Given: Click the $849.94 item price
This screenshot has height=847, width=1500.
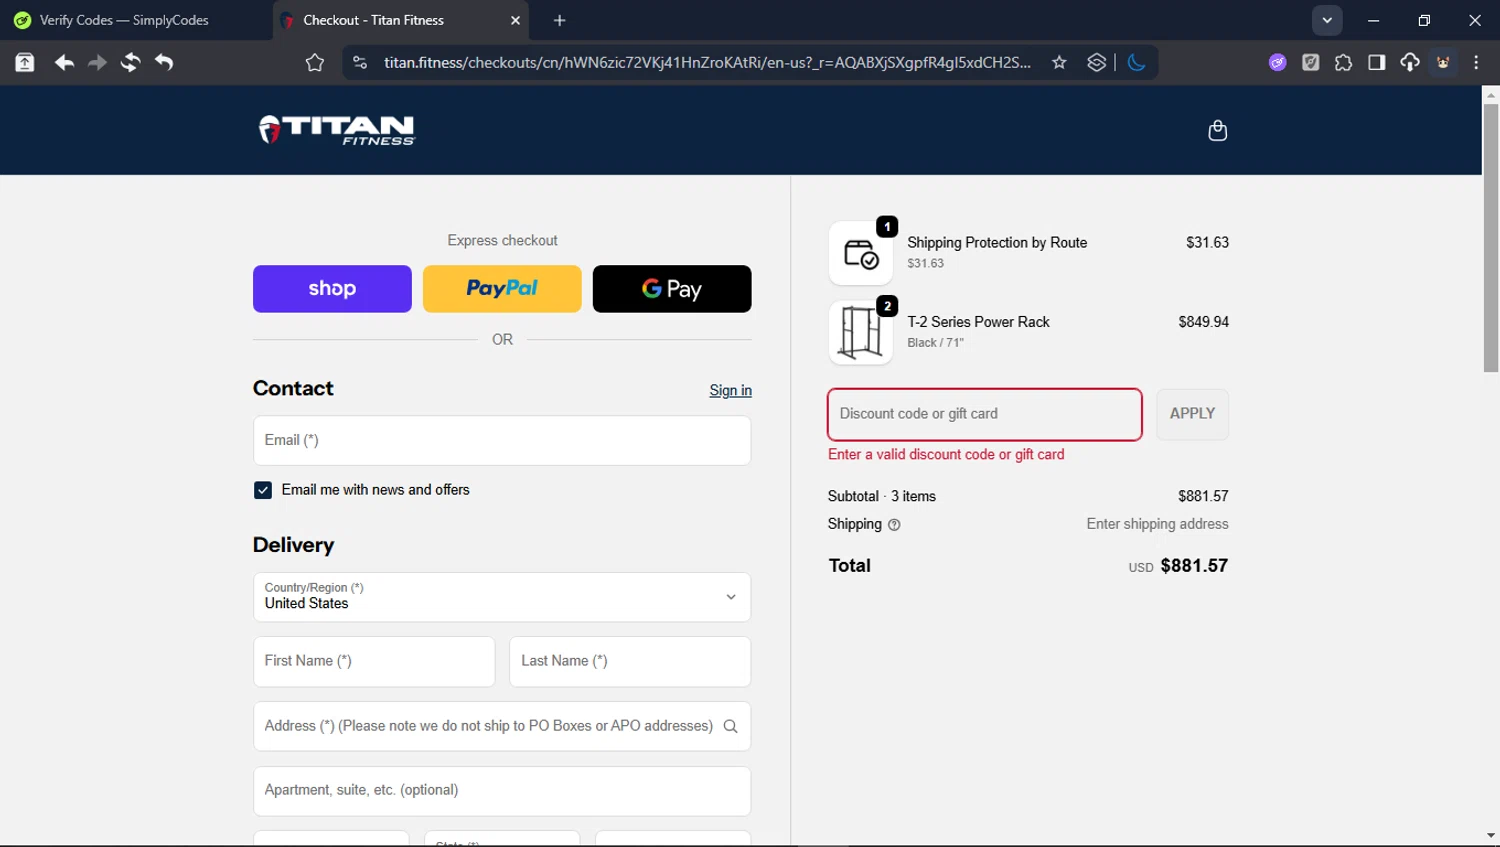Looking at the screenshot, I should coord(1203,322).
